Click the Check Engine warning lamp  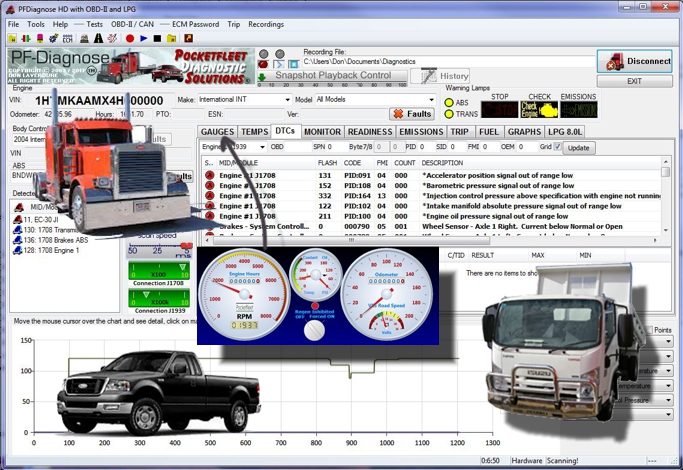(x=539, y=110)
